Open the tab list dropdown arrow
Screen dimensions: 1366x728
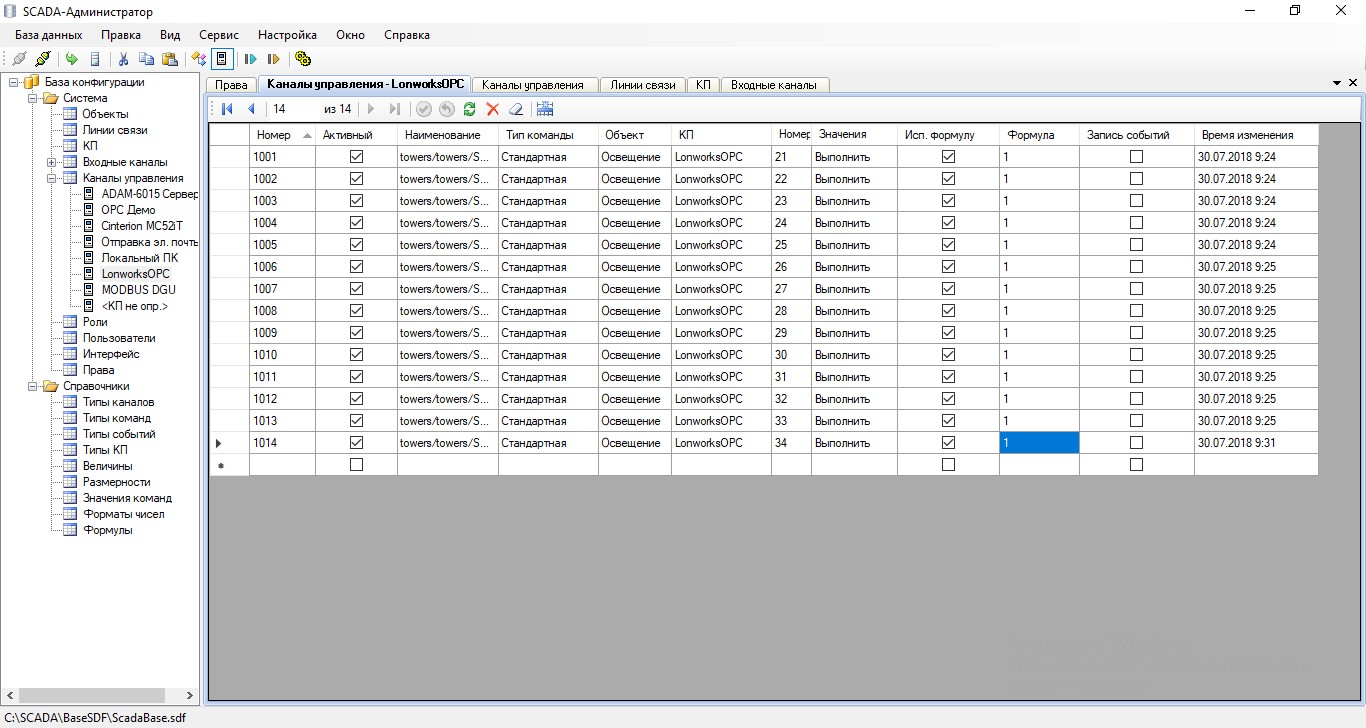(1338, 82)
